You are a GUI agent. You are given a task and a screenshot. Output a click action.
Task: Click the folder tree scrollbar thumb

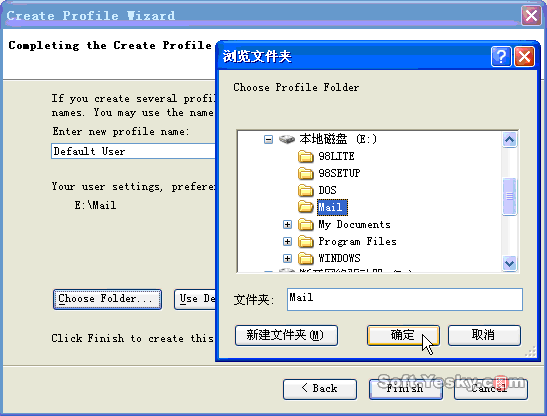pos(509,196)
